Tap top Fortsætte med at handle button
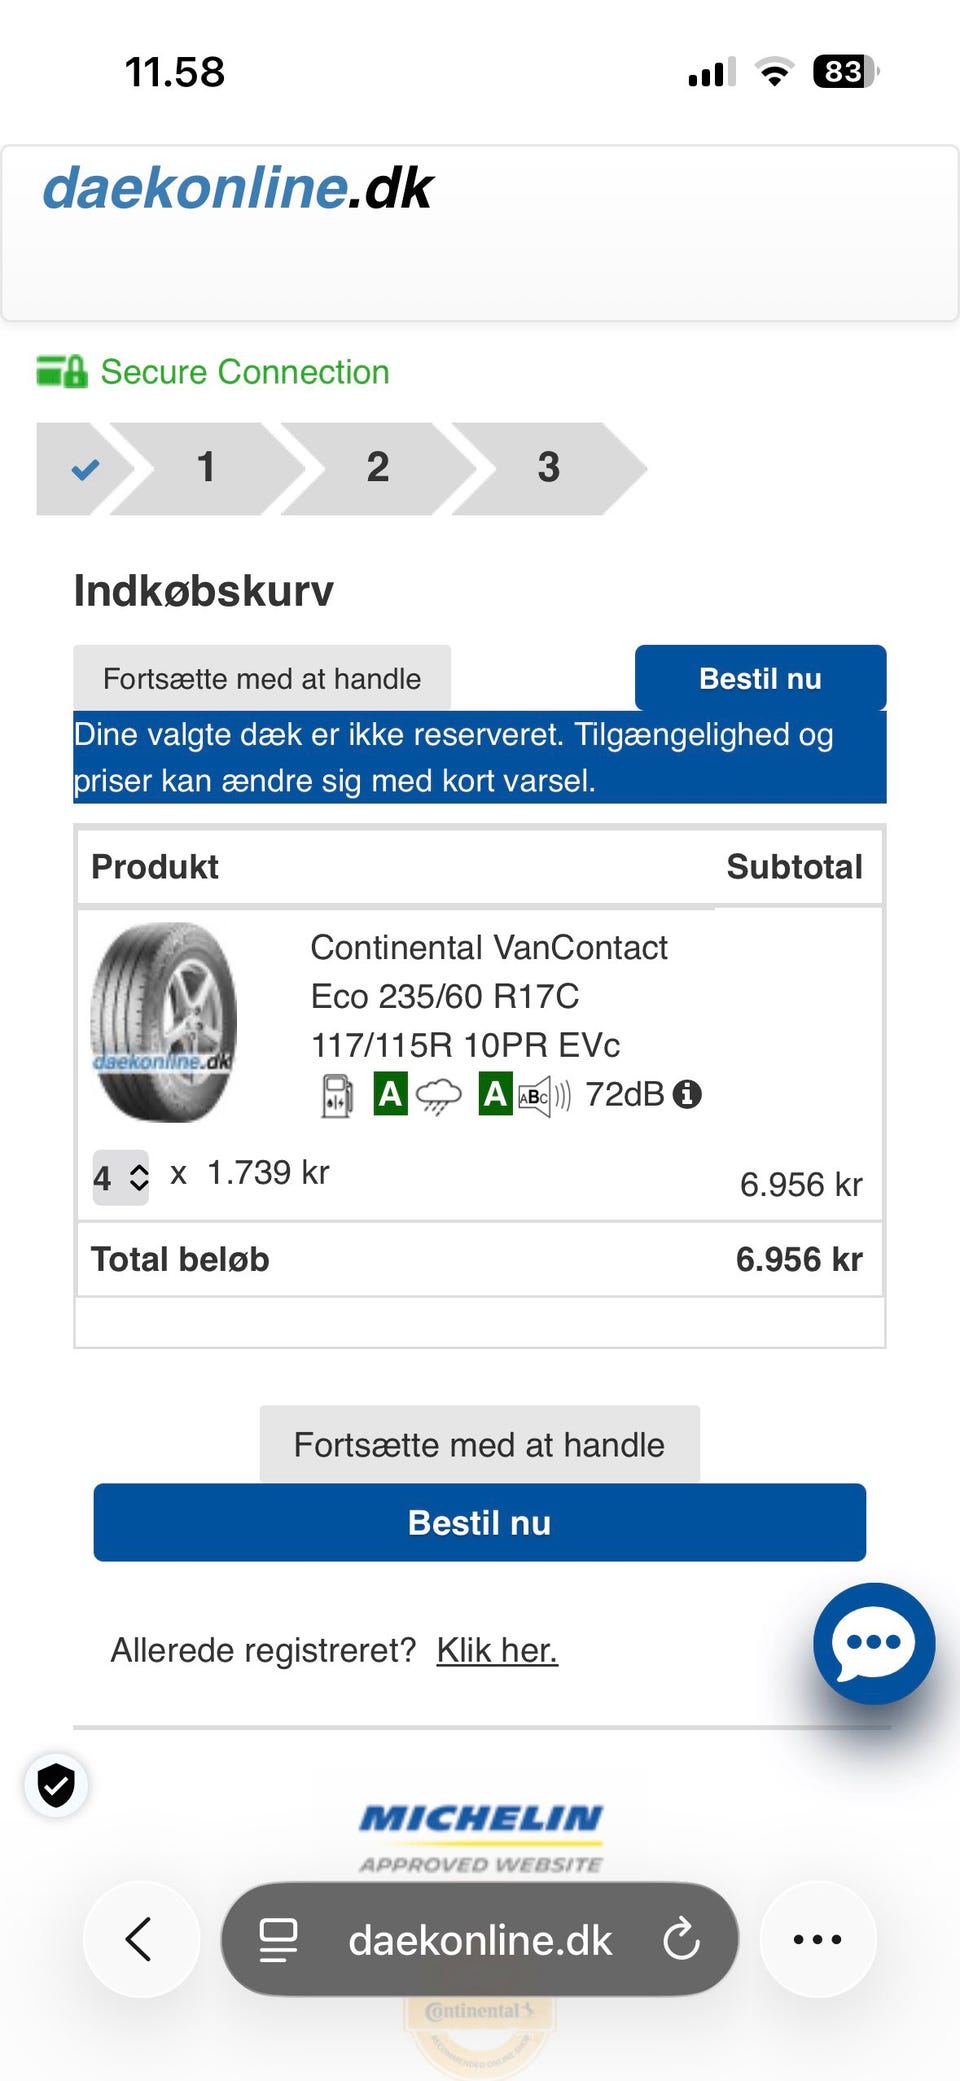The width and height of the screenshot is (960, 2081). tap(262, 679)
